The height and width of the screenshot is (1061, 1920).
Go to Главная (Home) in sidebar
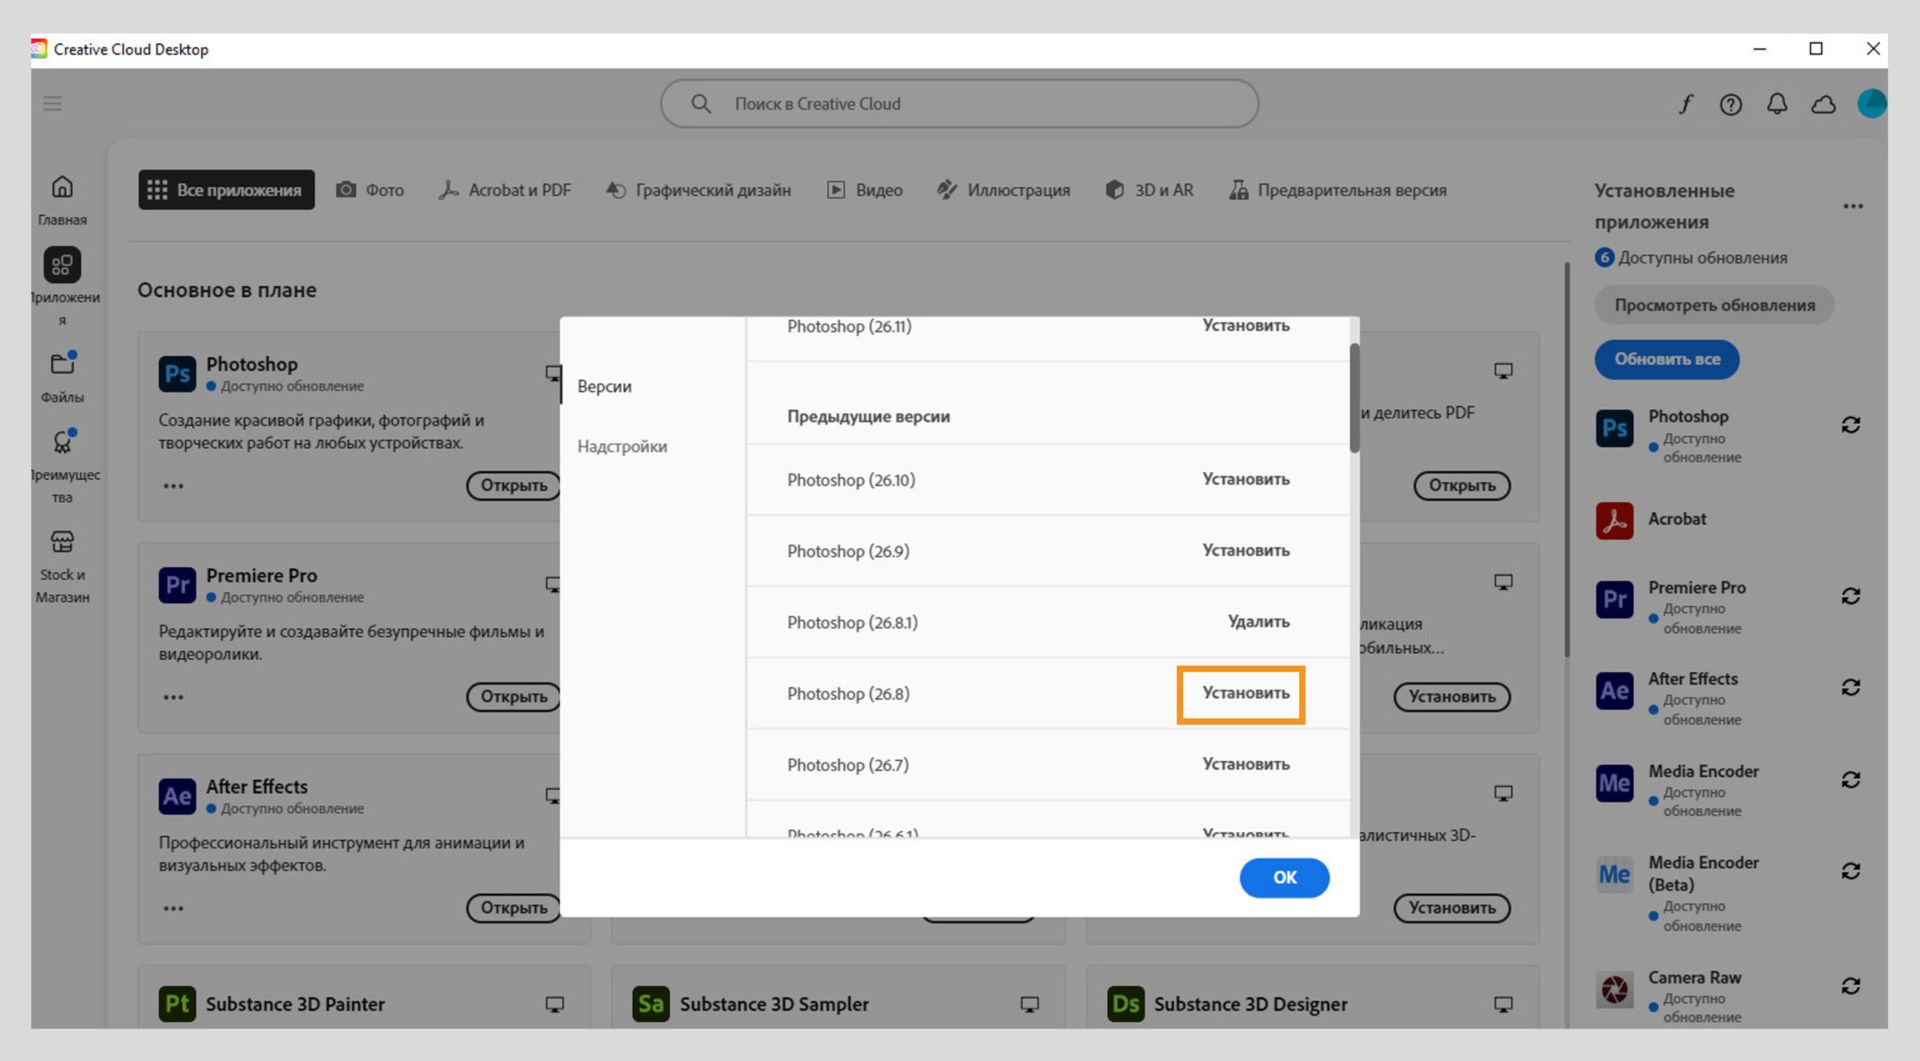tap(62, 200)
